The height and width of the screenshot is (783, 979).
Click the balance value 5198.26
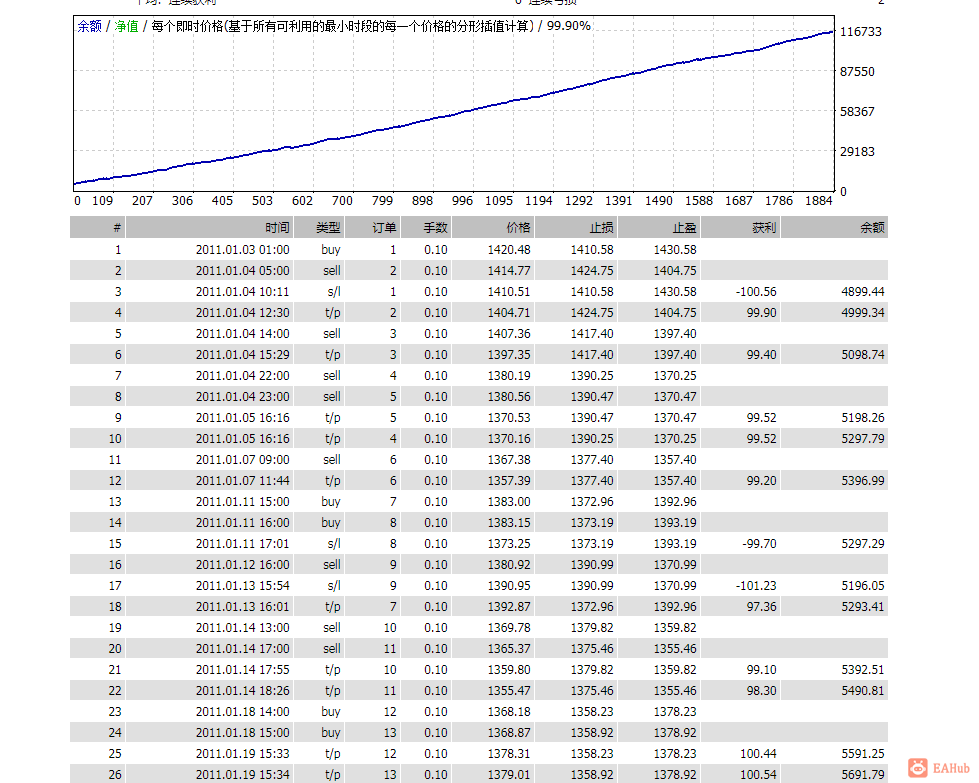click(863, 418)
